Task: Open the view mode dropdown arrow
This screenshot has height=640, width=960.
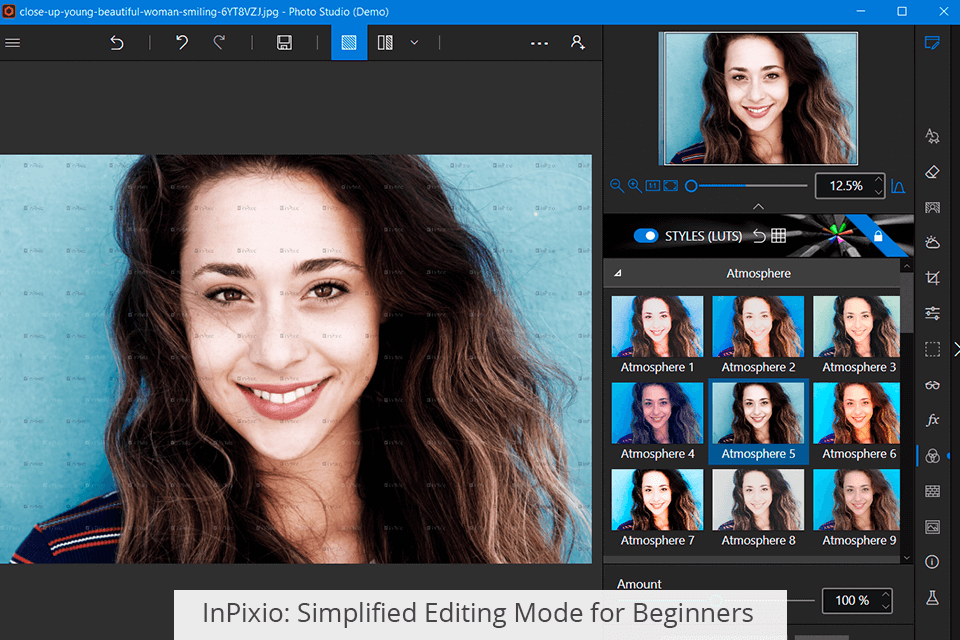Action: pyautogui.click(x=414, y=43)
